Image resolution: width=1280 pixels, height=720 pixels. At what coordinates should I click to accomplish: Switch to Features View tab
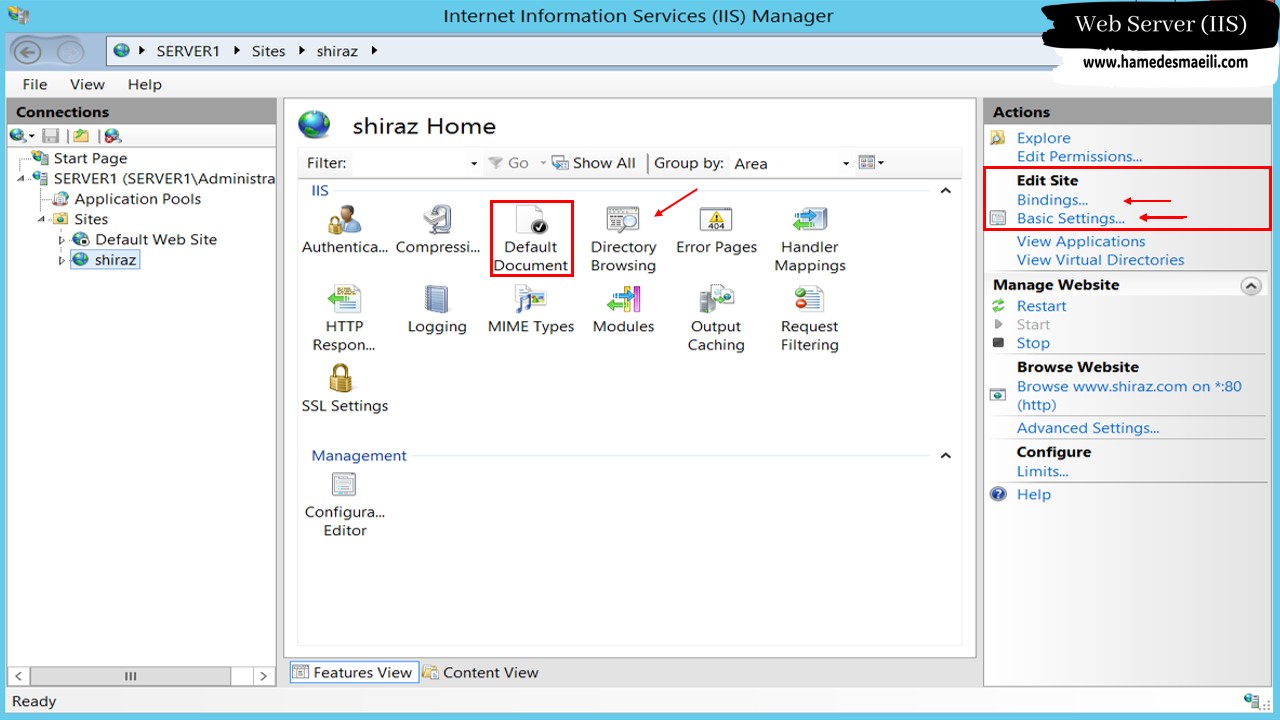(352, 672)
